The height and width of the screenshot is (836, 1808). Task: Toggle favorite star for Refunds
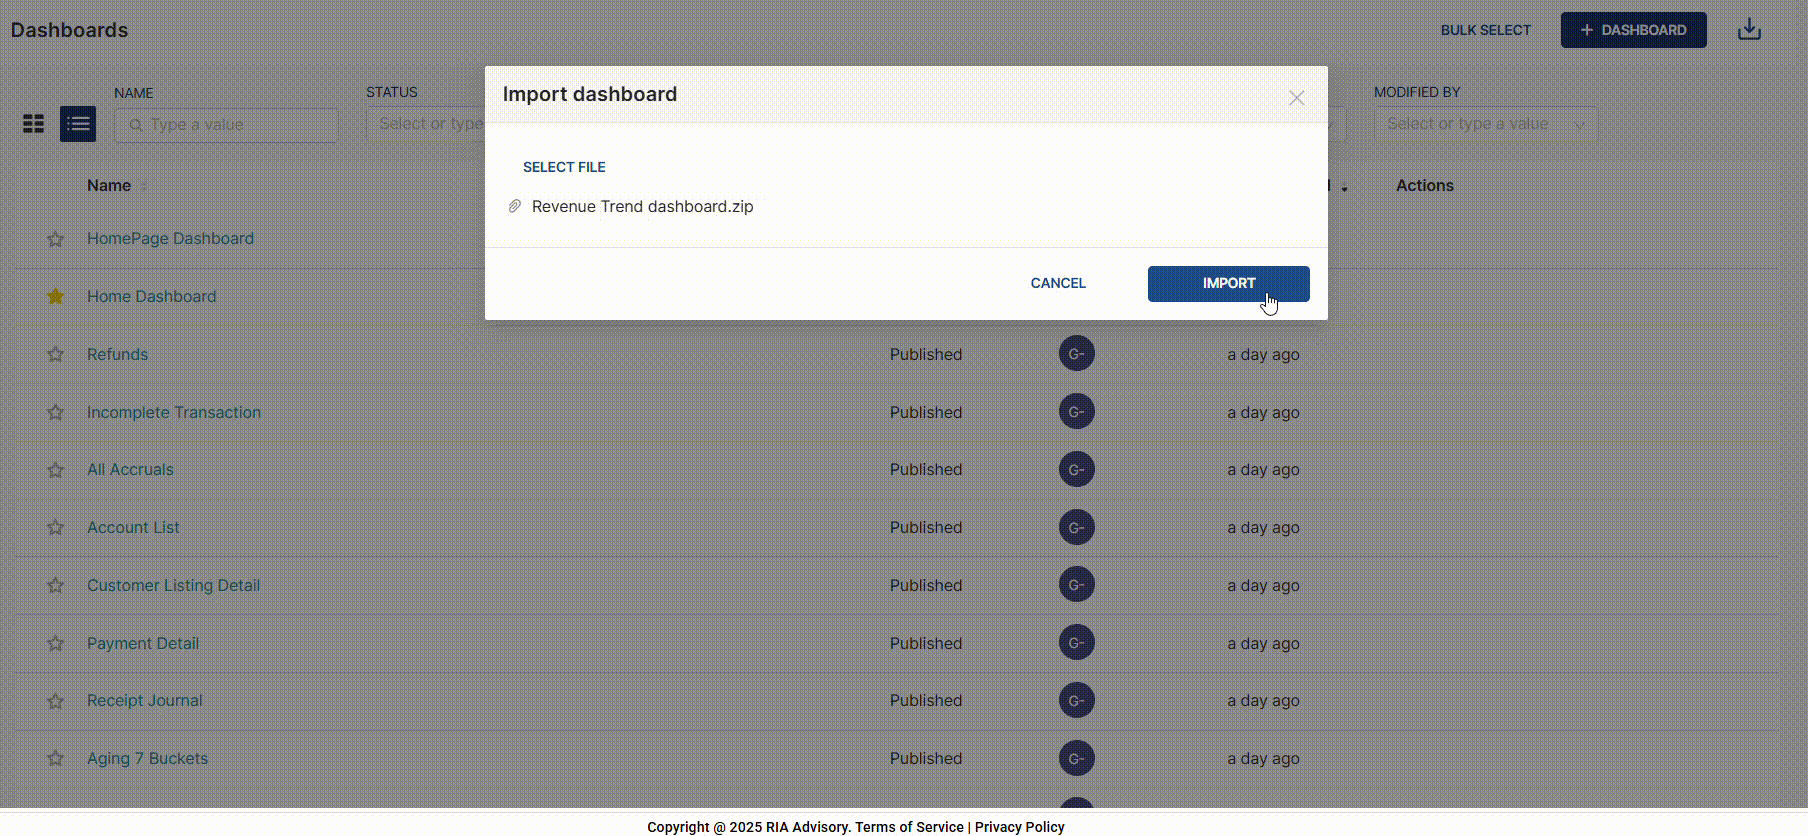pos(56,354)
